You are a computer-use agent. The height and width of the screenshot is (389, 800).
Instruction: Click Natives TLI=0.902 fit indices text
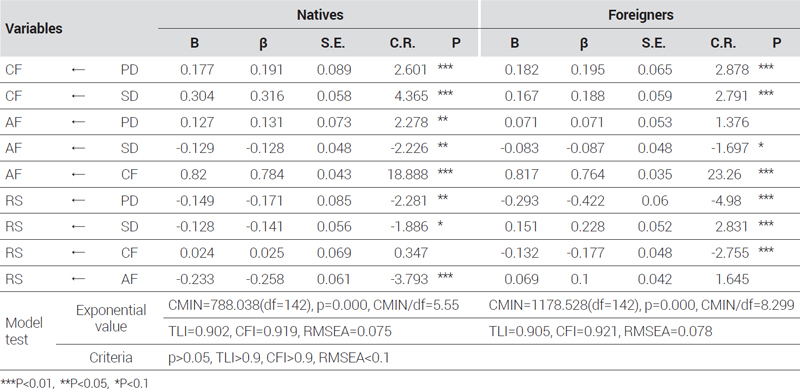coord(280,332)
